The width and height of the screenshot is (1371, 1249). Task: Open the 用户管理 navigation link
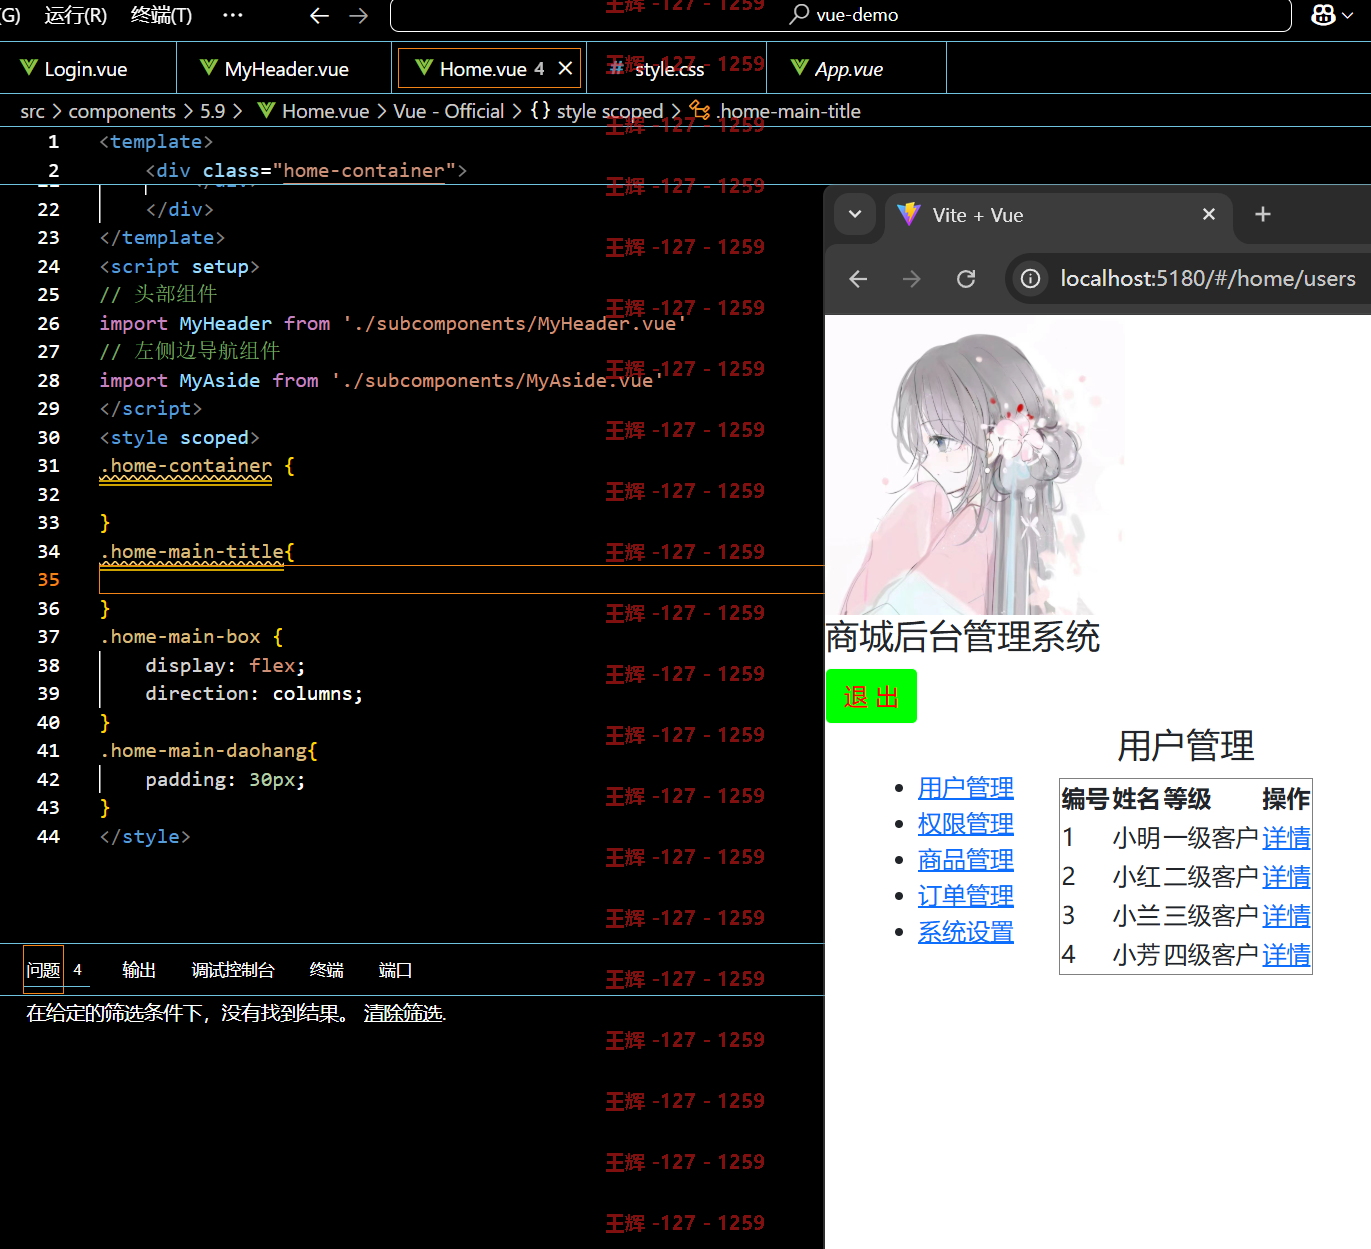pos(966,788)
